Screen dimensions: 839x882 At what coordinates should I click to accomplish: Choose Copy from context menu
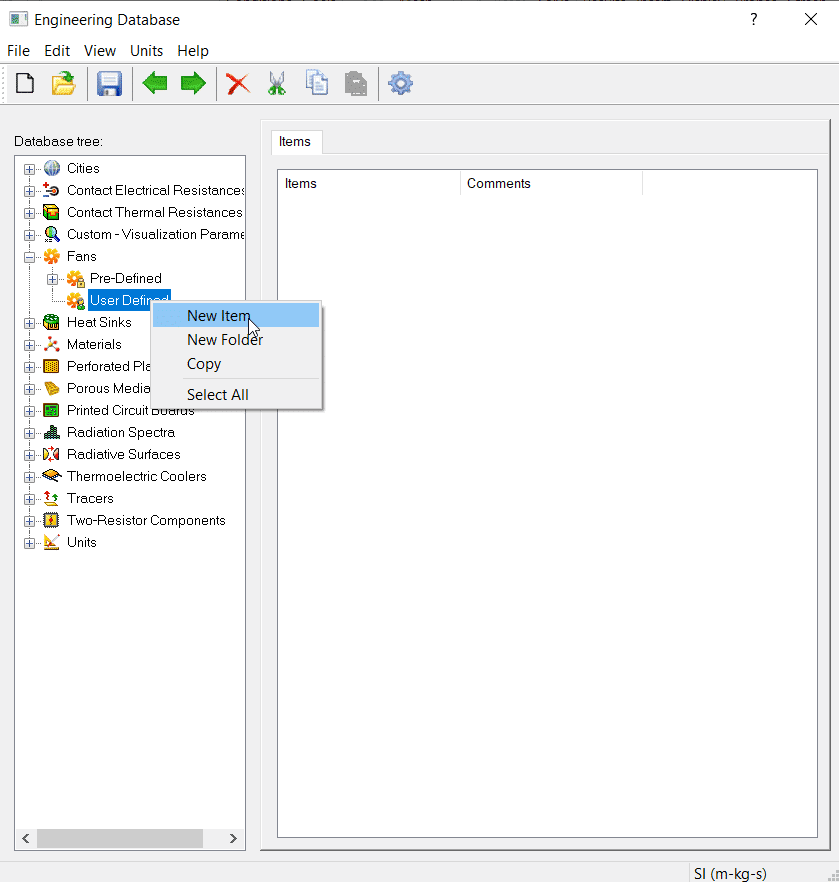[x=236, y=364]
